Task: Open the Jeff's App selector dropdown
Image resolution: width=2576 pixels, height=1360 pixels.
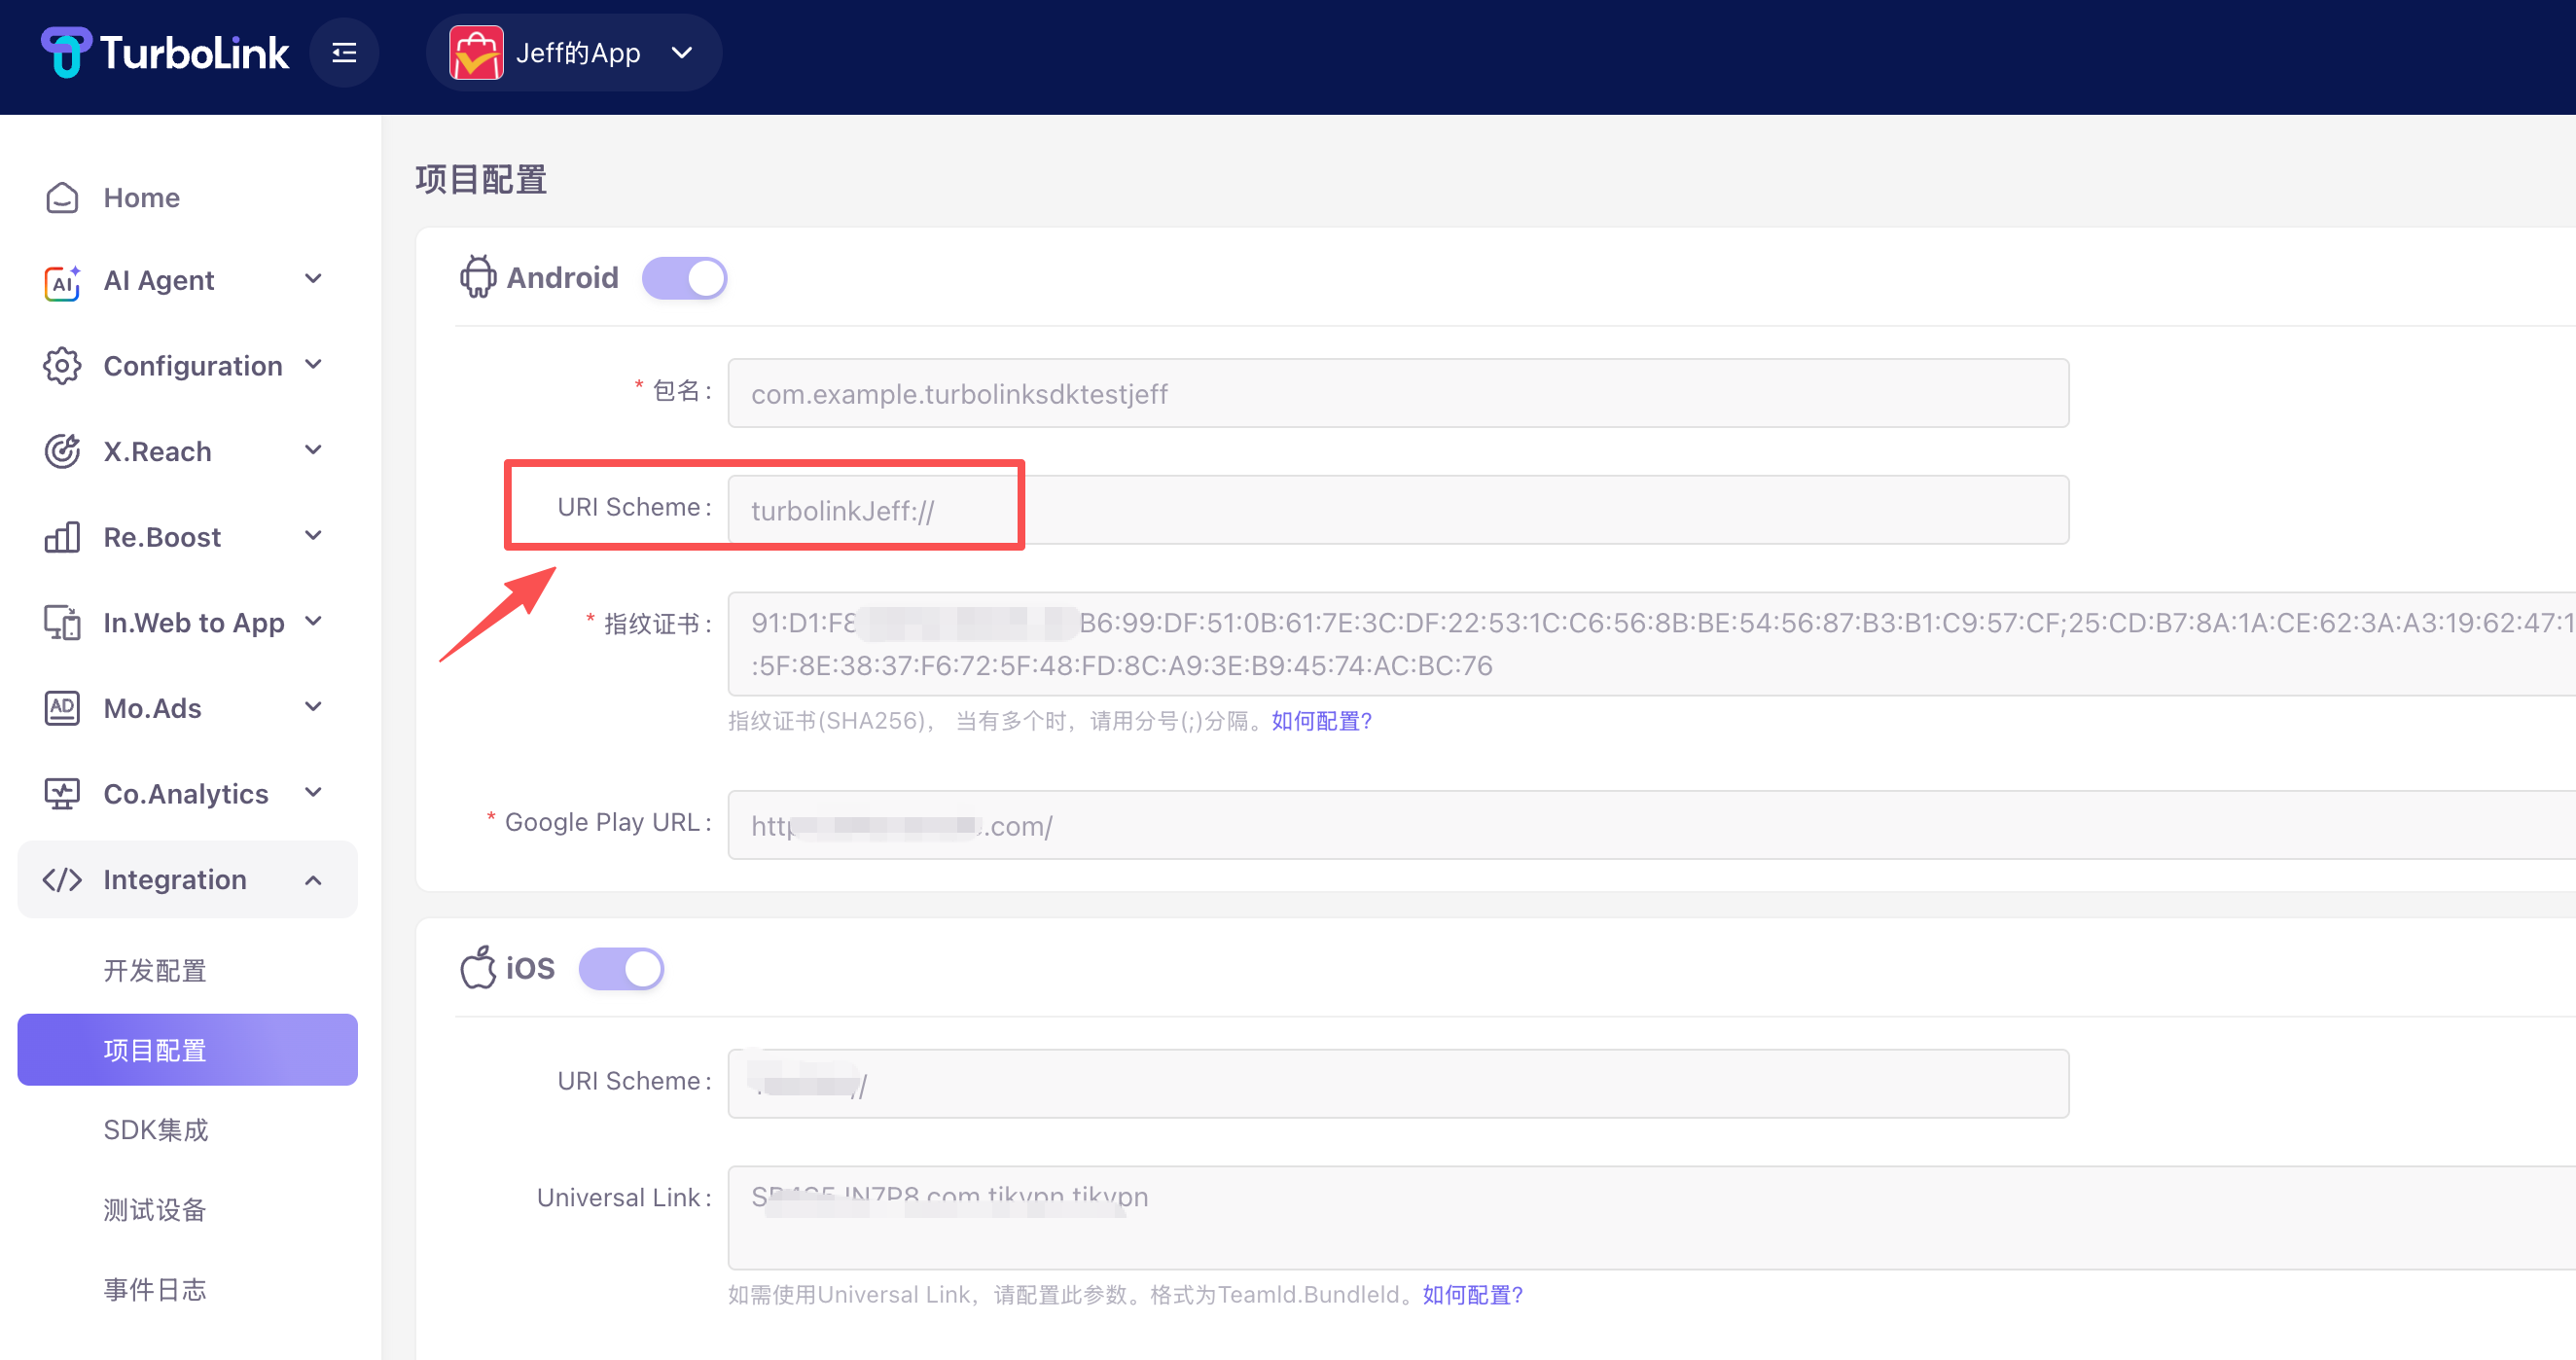Action: tap(682, 53)
